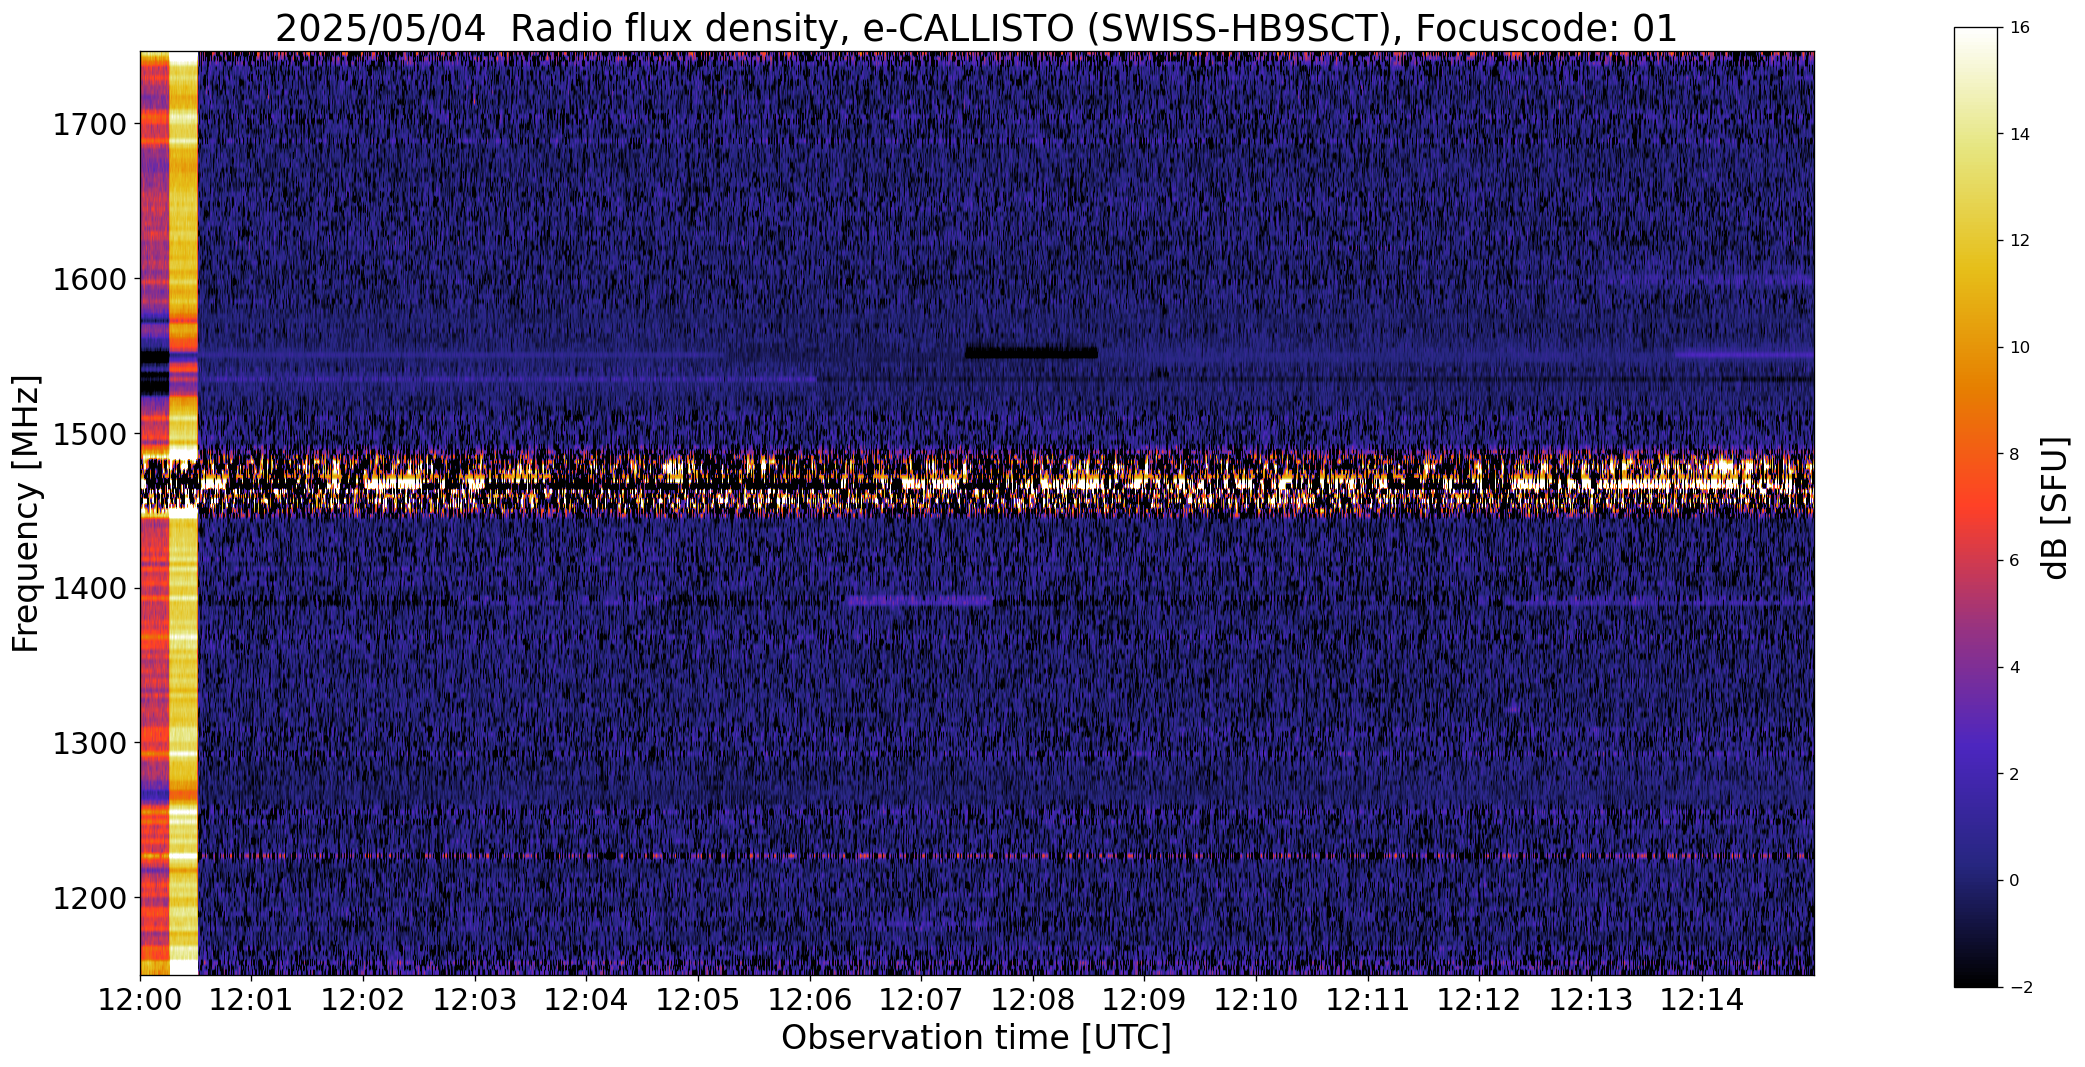Click the colorbar tick label 8
The height and width of the screenshot is (1067, 2085).
coord(2015,454)
